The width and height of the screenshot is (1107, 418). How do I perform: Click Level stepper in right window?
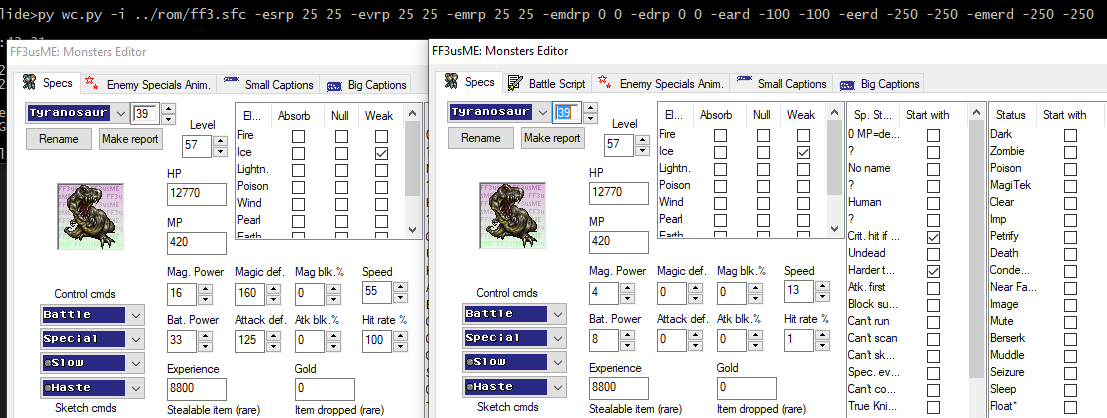pyautogui.click(x=642, y=146)
